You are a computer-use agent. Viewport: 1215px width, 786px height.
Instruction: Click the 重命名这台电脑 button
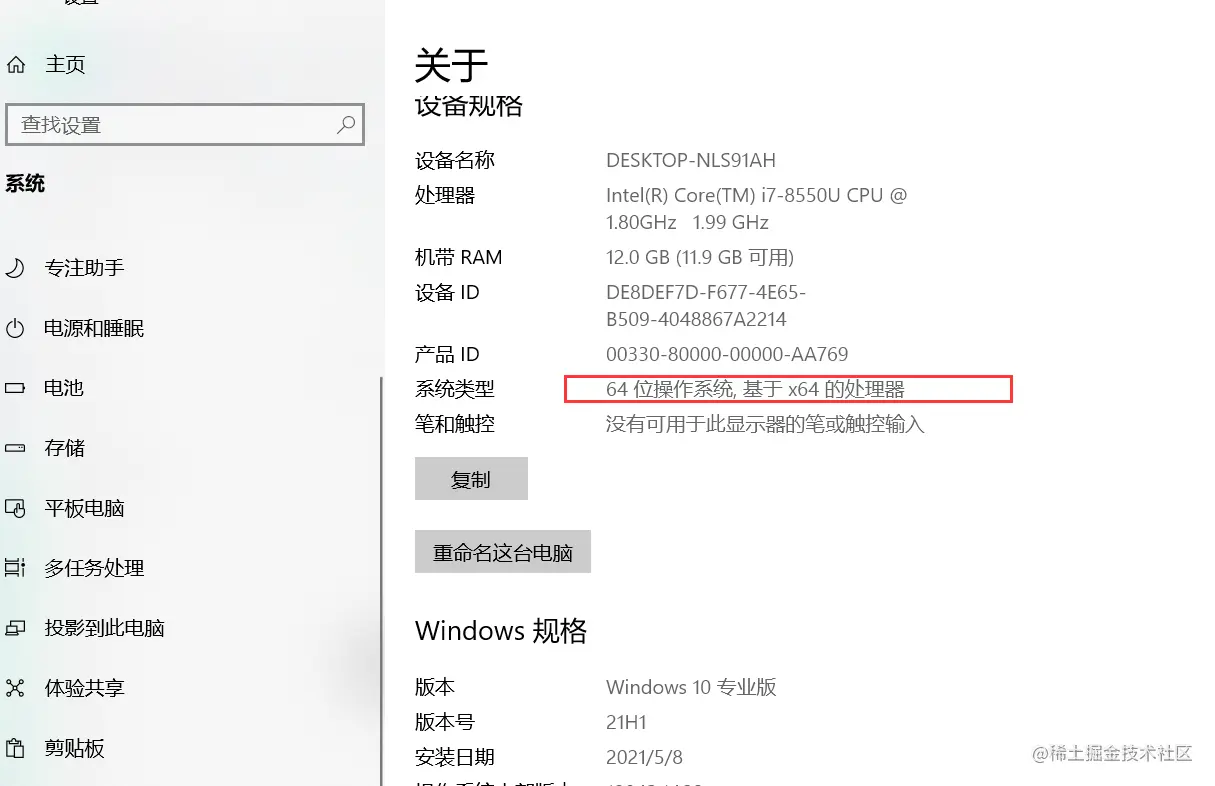(503, 552)
